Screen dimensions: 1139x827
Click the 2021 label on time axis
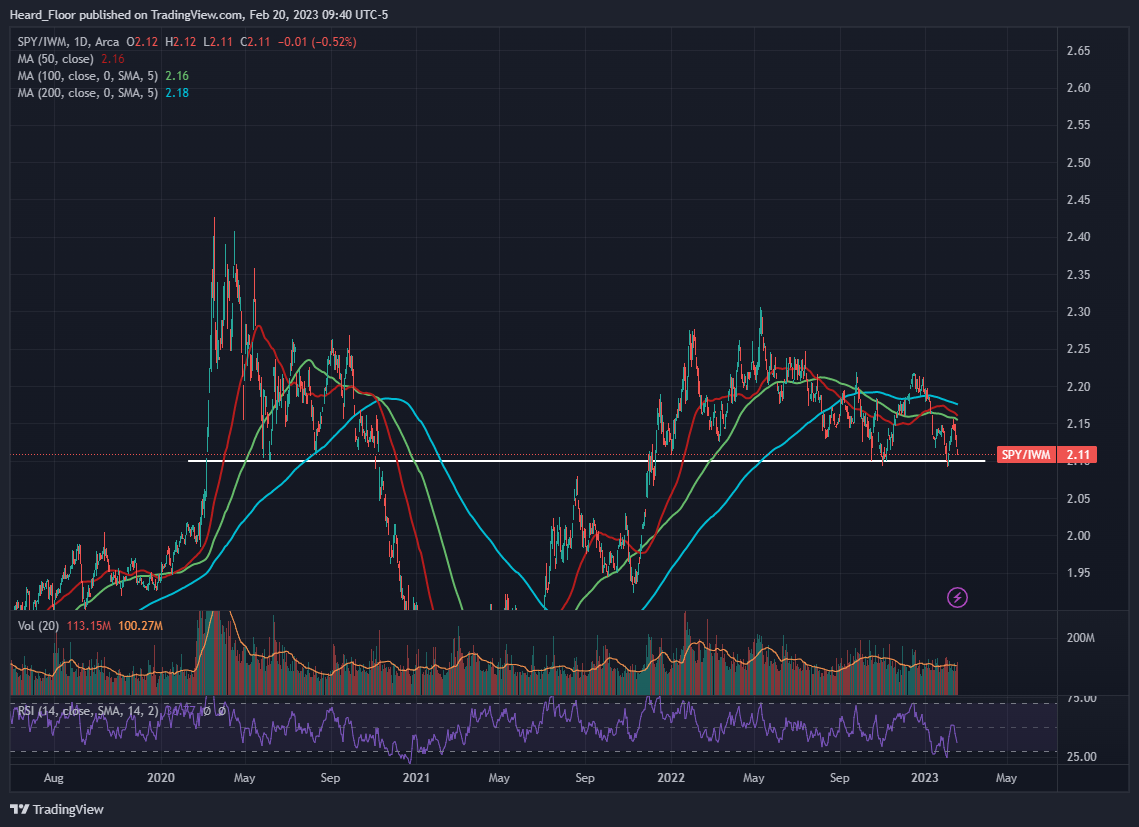(416, 778)
